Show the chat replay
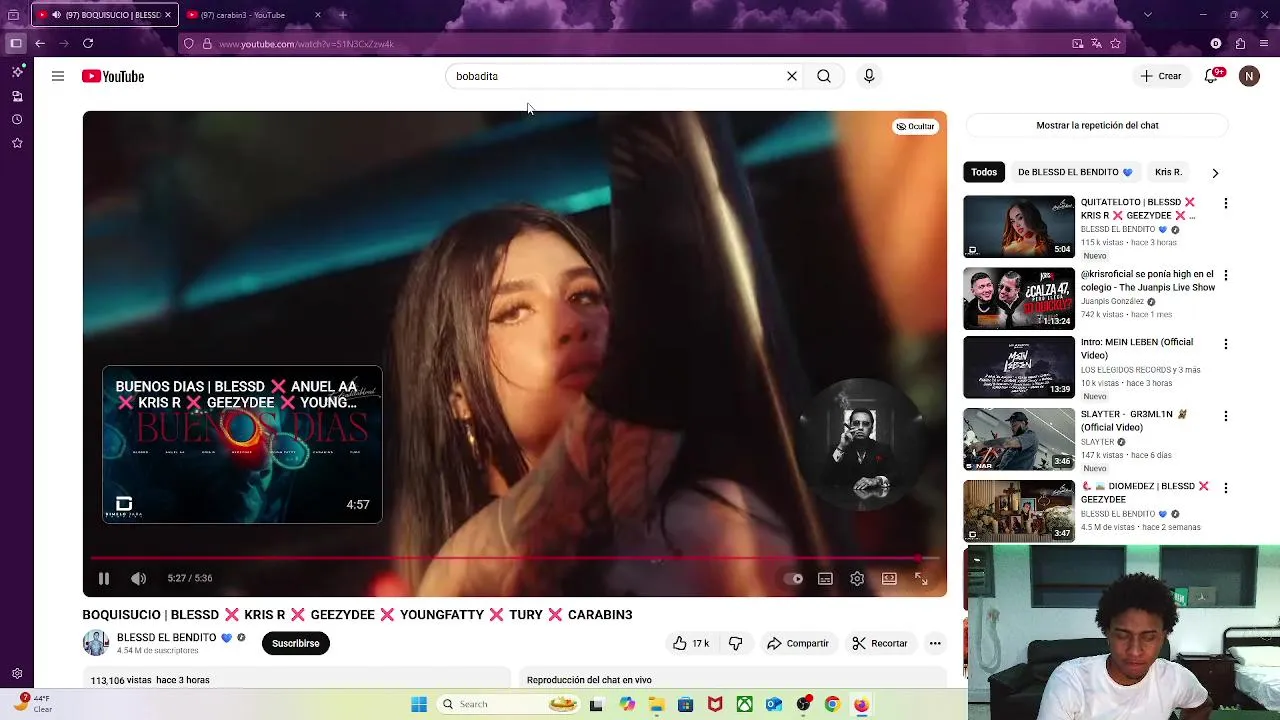The width and height of the screenshot is (1280, 720). coord(1097,125)
